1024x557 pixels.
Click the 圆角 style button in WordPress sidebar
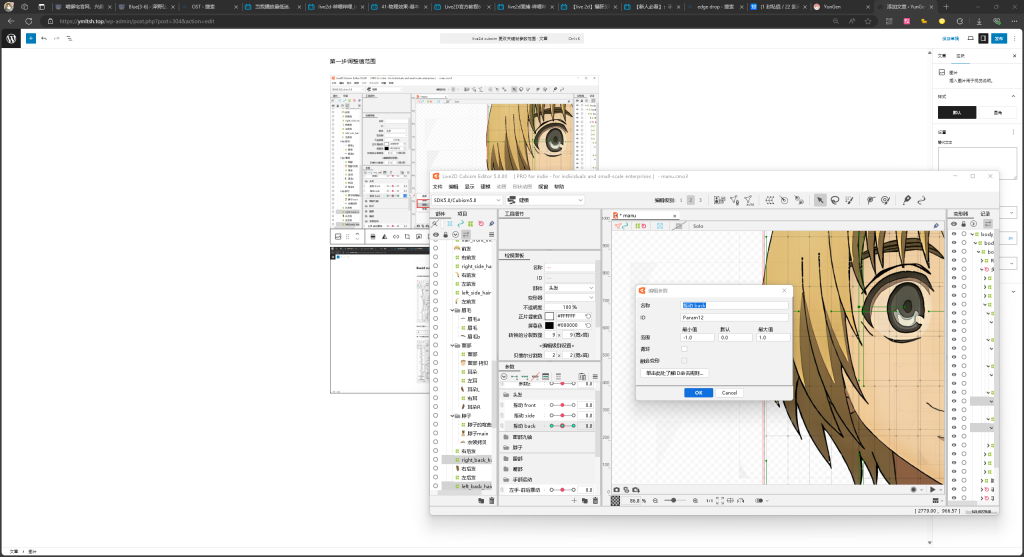point(997,113)
